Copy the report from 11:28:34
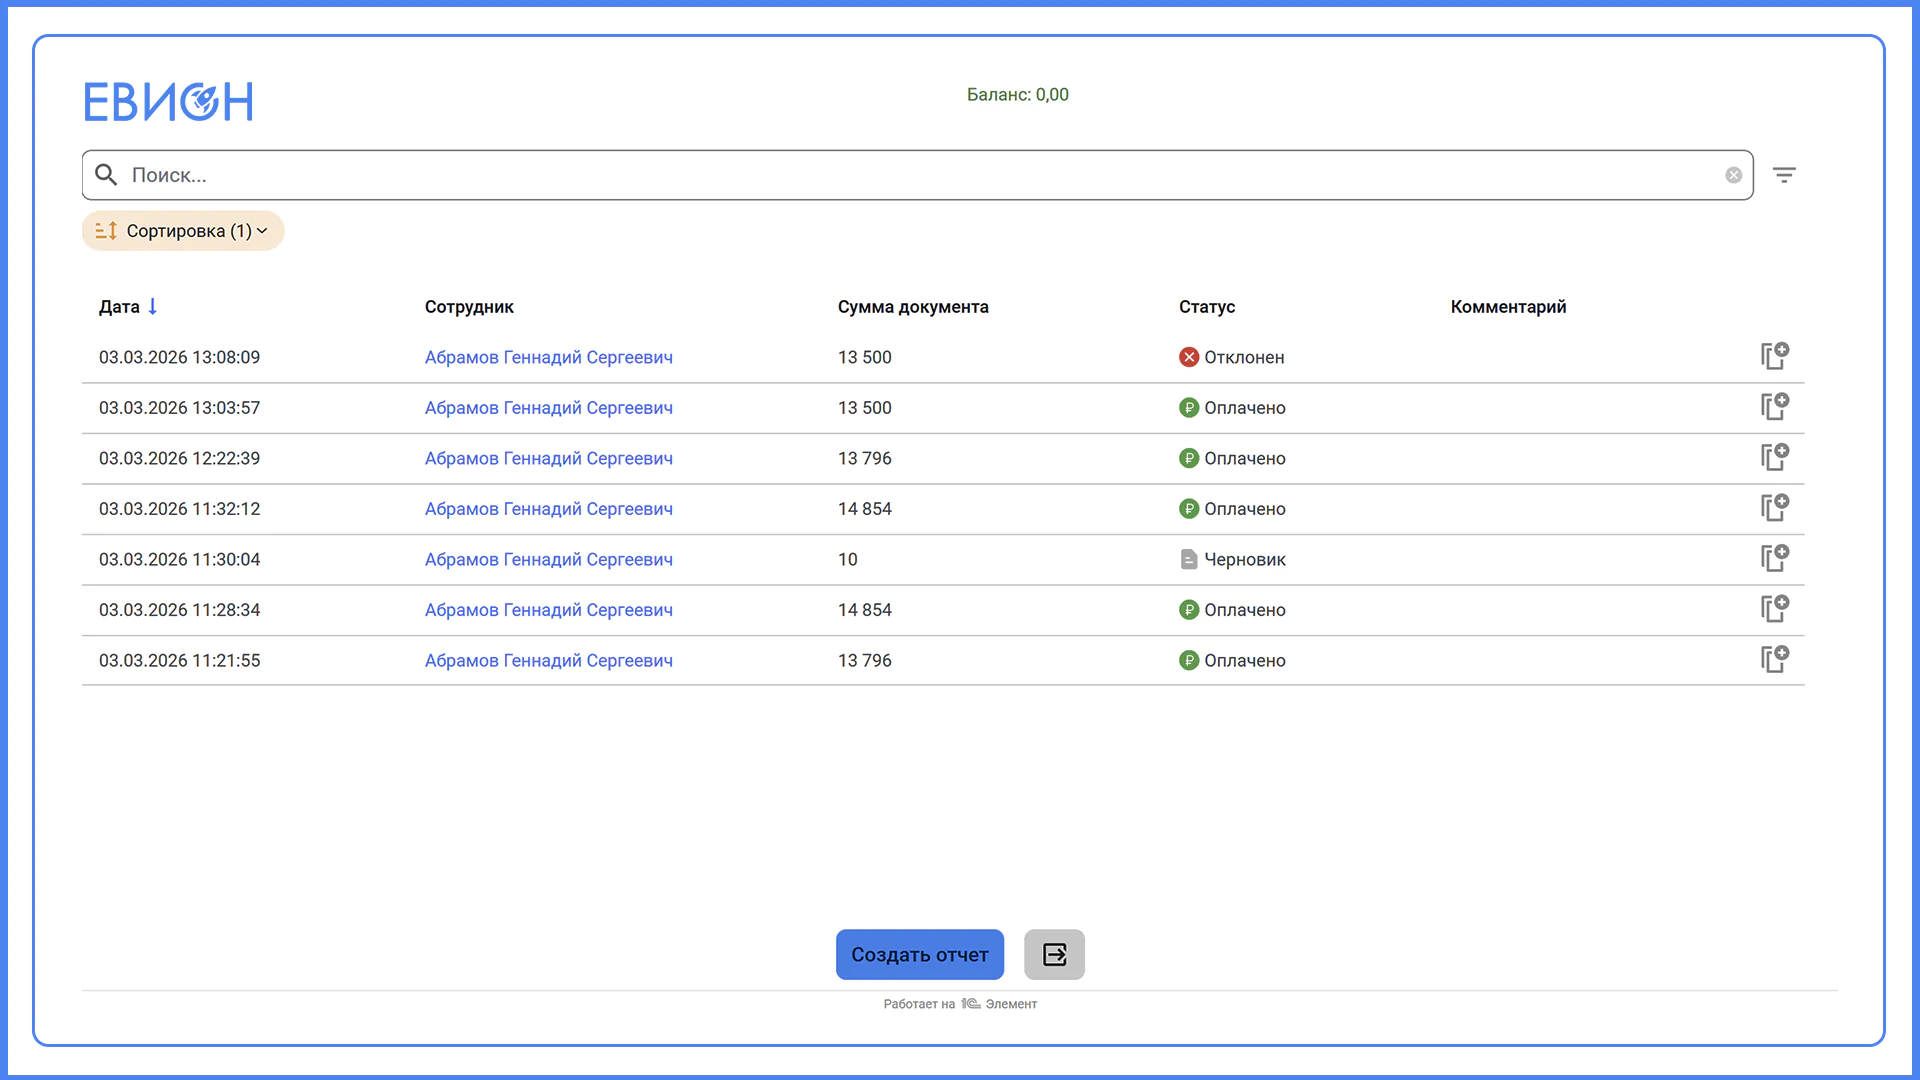 click(x=1775, y=609)
